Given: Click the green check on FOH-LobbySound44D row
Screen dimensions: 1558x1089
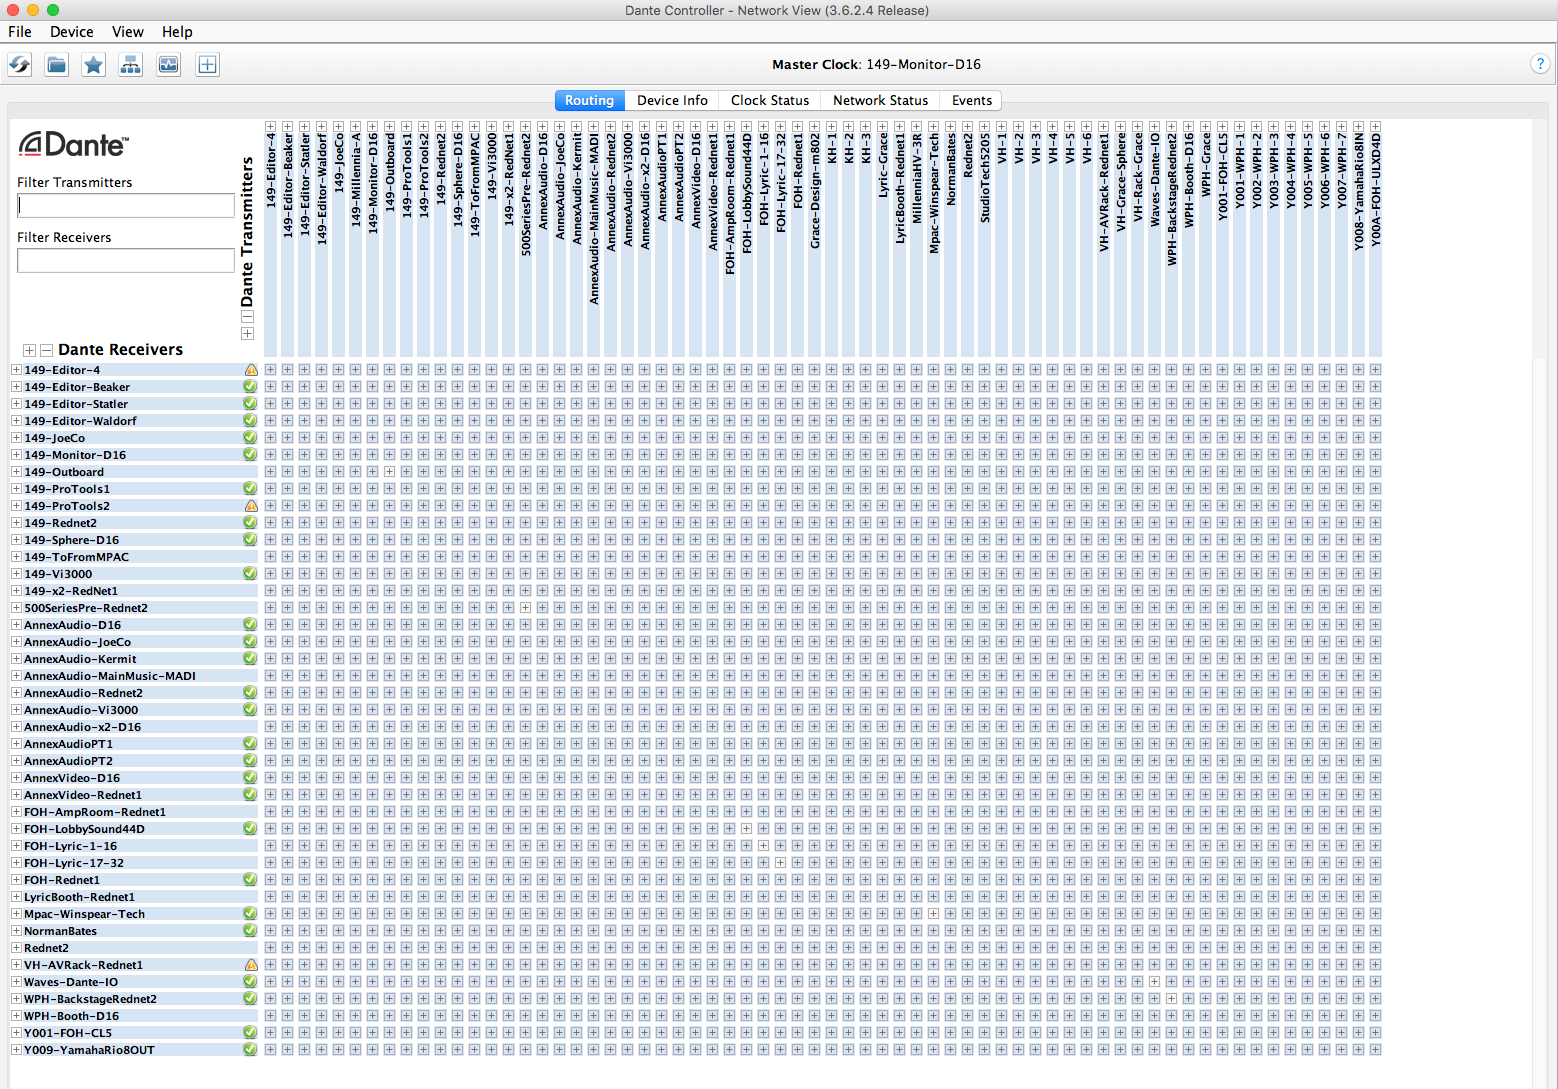Looking at the screenshot, I should pos(250,829).
